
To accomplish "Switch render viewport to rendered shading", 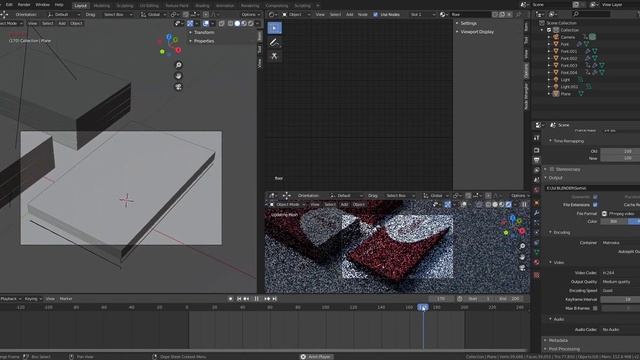I will click(509, 204).
